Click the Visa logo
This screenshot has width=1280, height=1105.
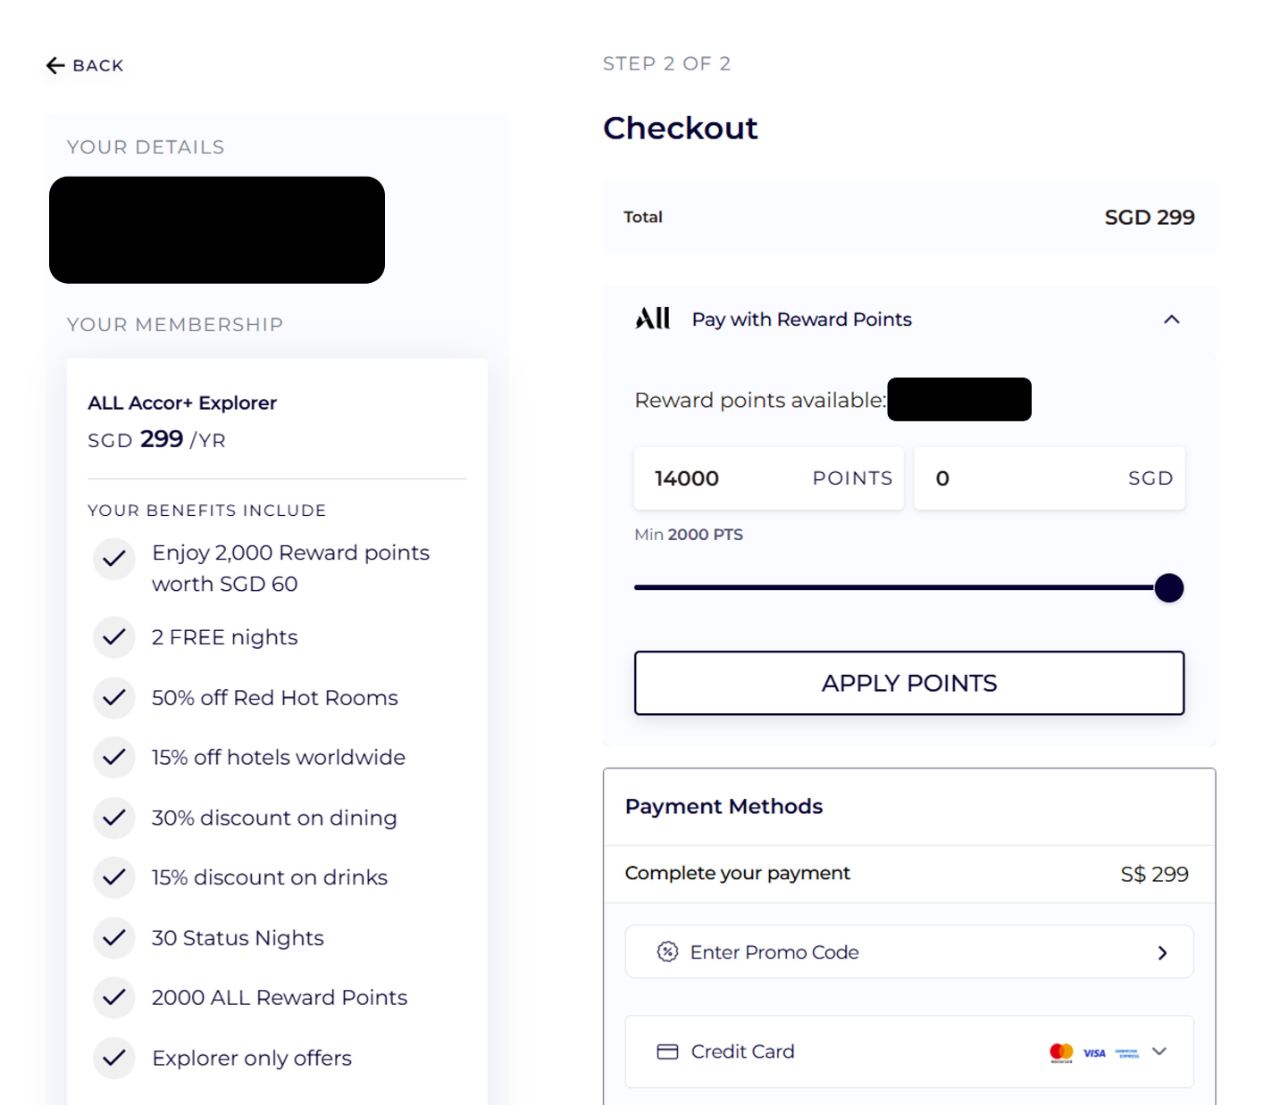tap(1094, 1053)
